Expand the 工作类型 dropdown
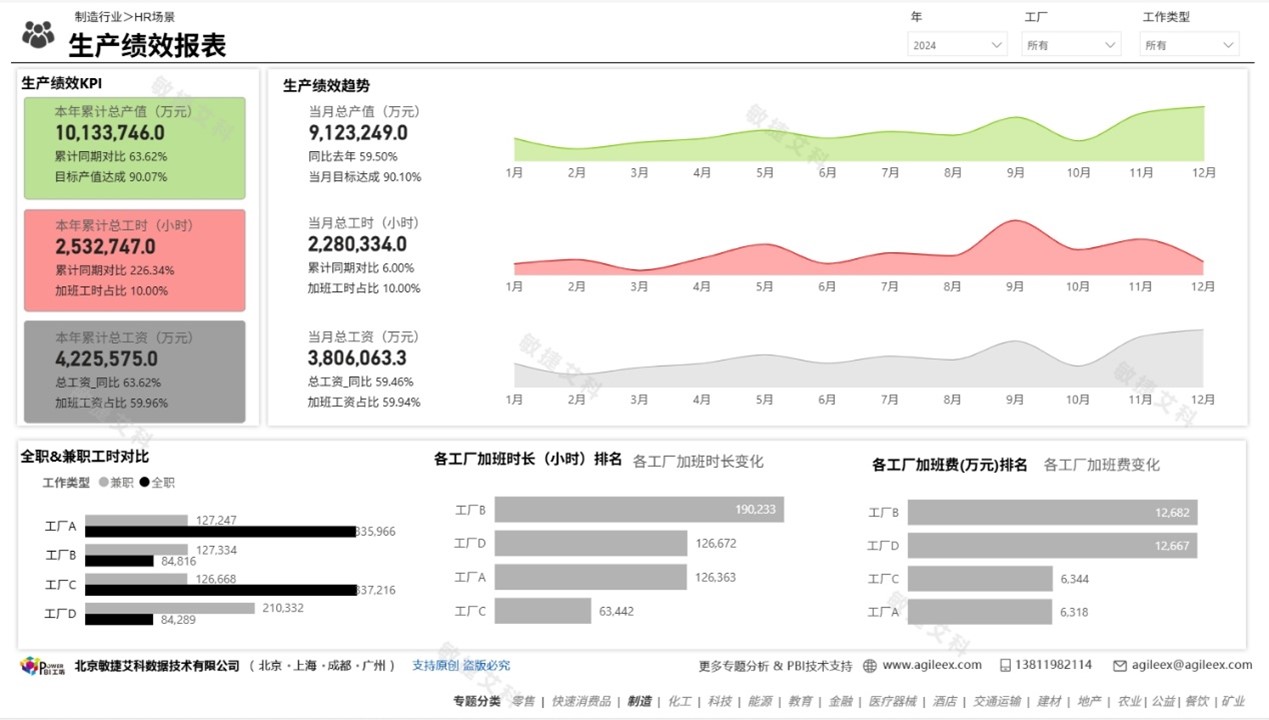1269x720 pixels. tap(1188, 44)
